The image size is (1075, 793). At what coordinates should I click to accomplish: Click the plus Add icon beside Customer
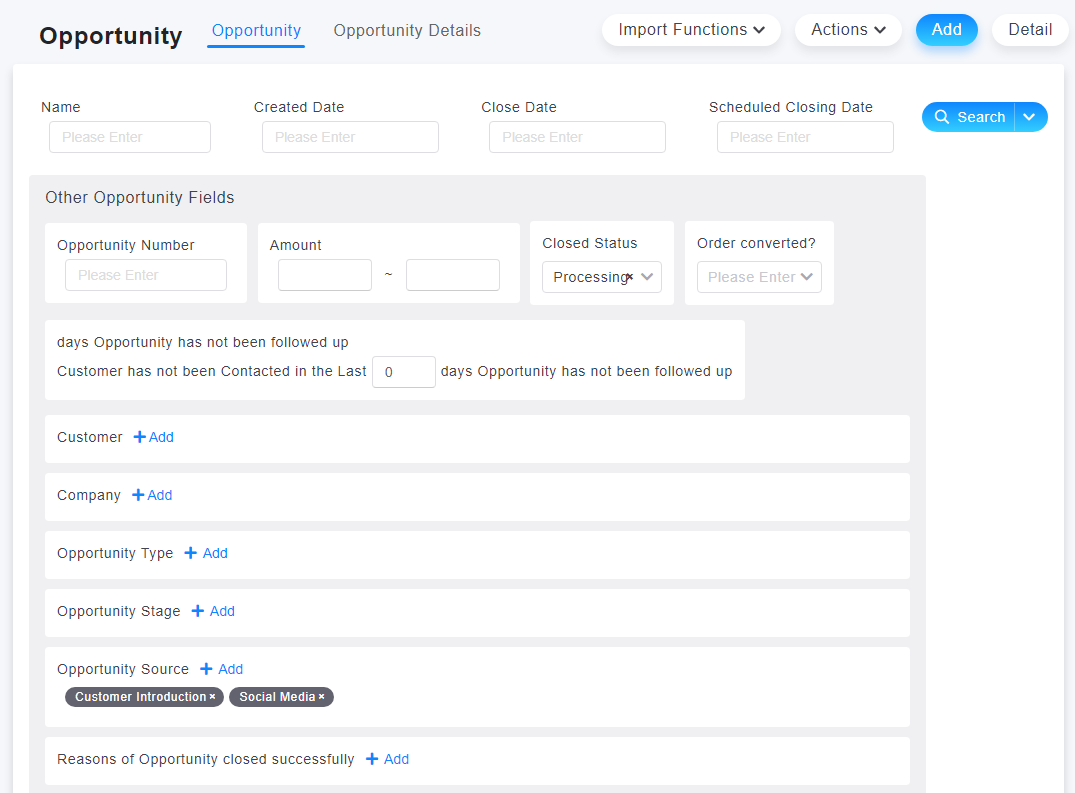[x=153, y=437]
